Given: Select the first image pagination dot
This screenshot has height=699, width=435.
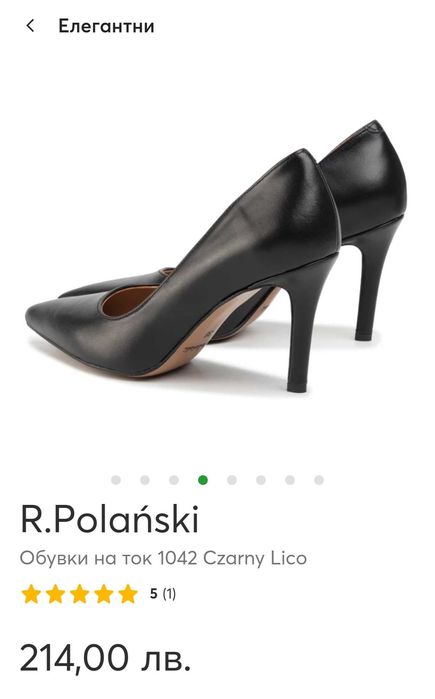Looking at the screenshot, I should point(116,480).
